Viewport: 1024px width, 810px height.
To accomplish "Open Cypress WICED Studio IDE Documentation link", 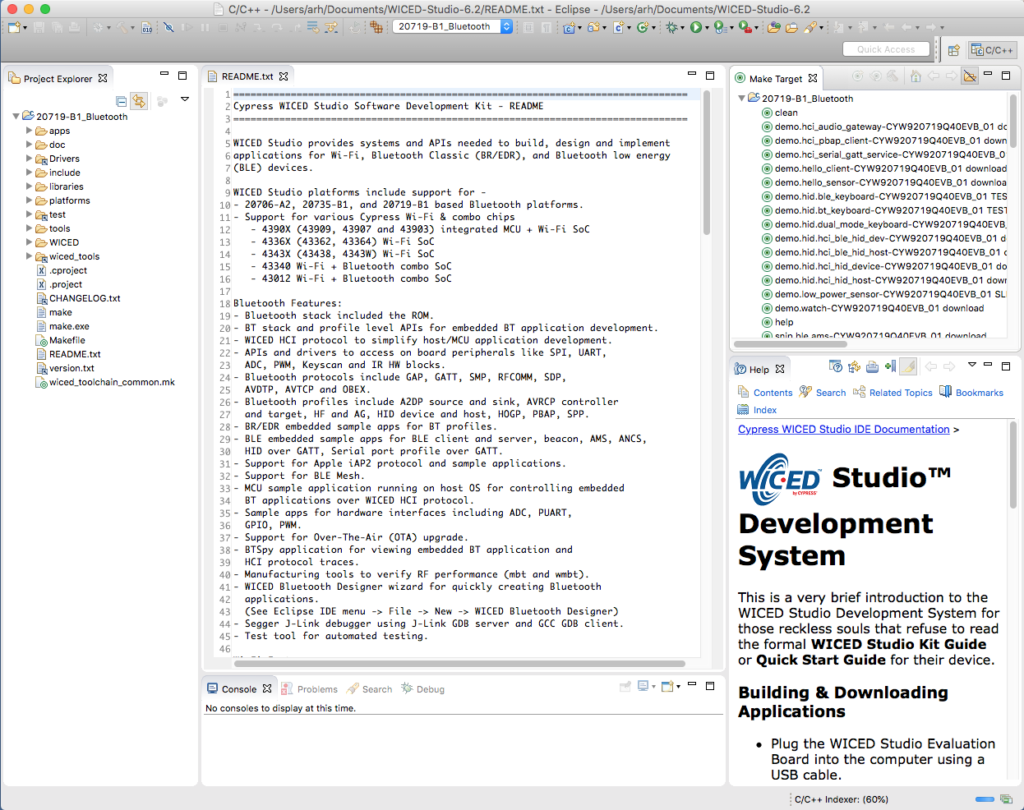I will click(844, 429).
